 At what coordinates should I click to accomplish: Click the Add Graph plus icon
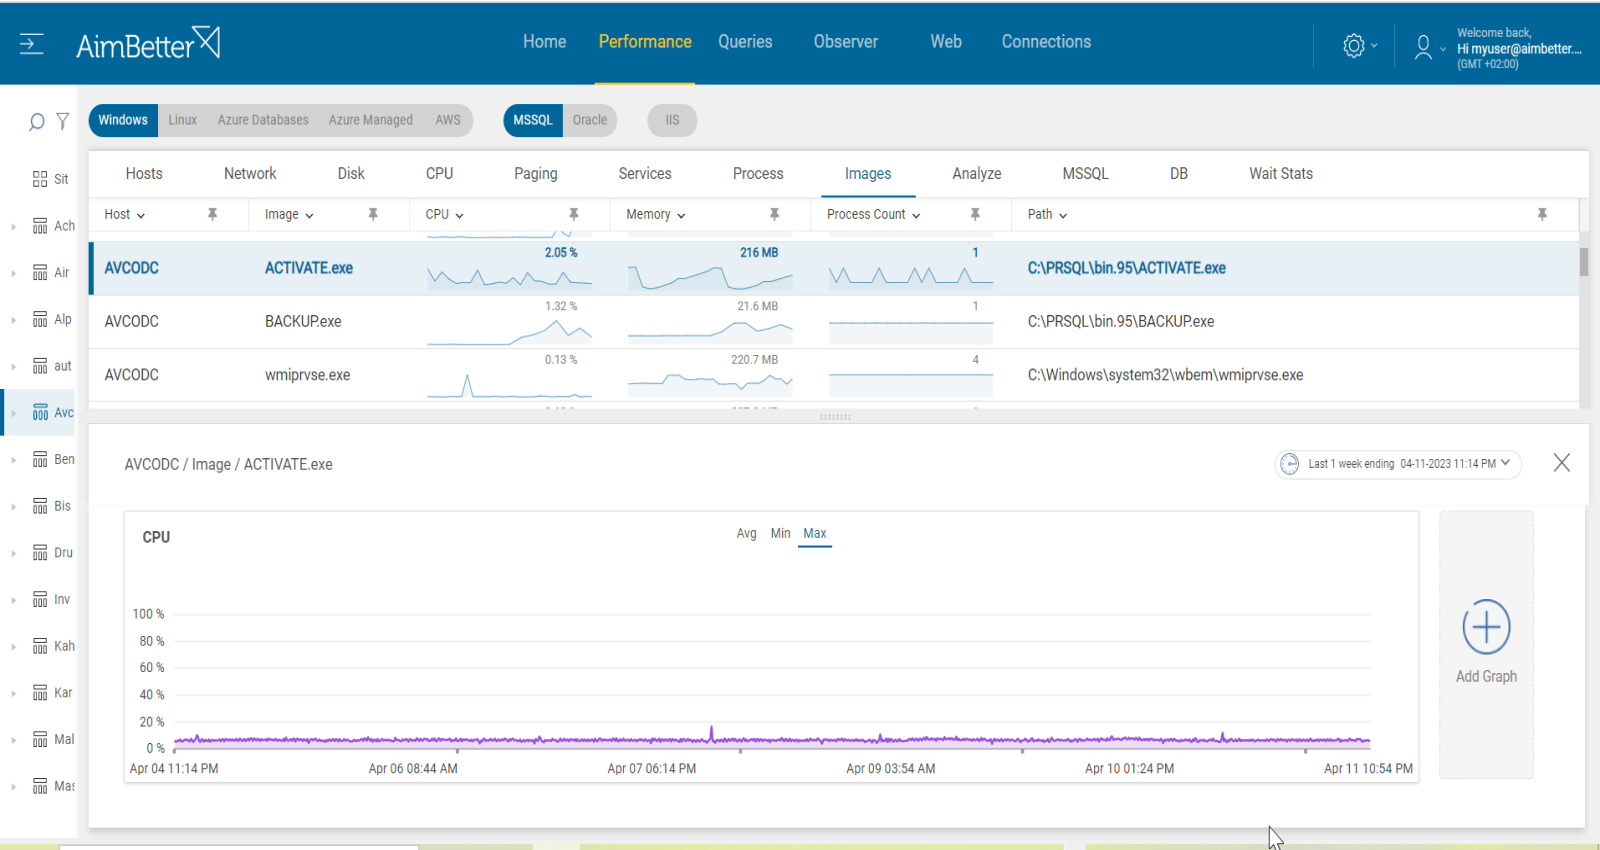pos(1486,627)
